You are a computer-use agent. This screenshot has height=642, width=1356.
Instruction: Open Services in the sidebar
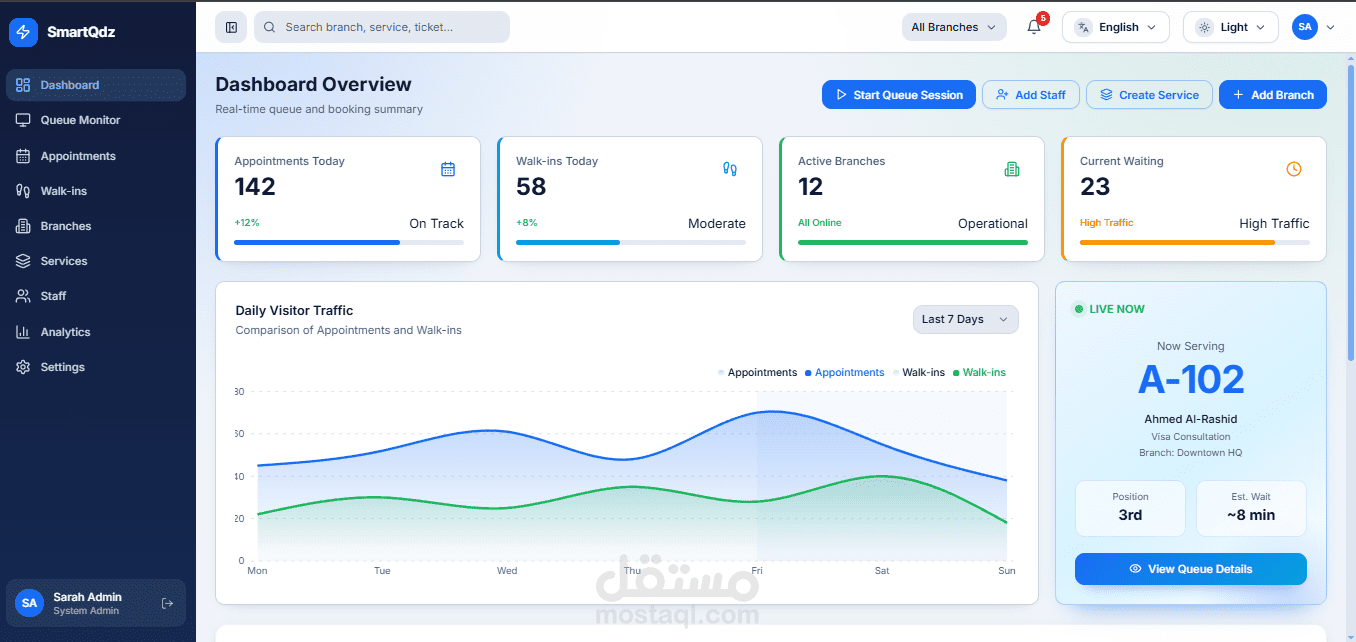(96, 261)
